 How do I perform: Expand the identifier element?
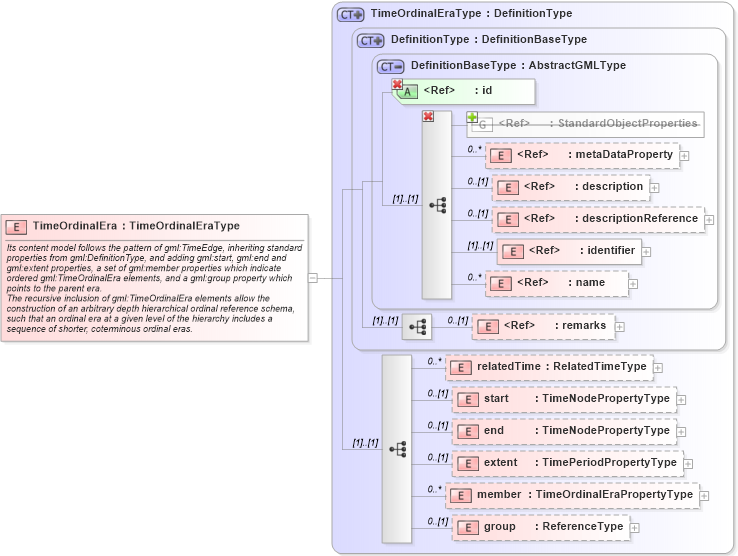point(646,252)
